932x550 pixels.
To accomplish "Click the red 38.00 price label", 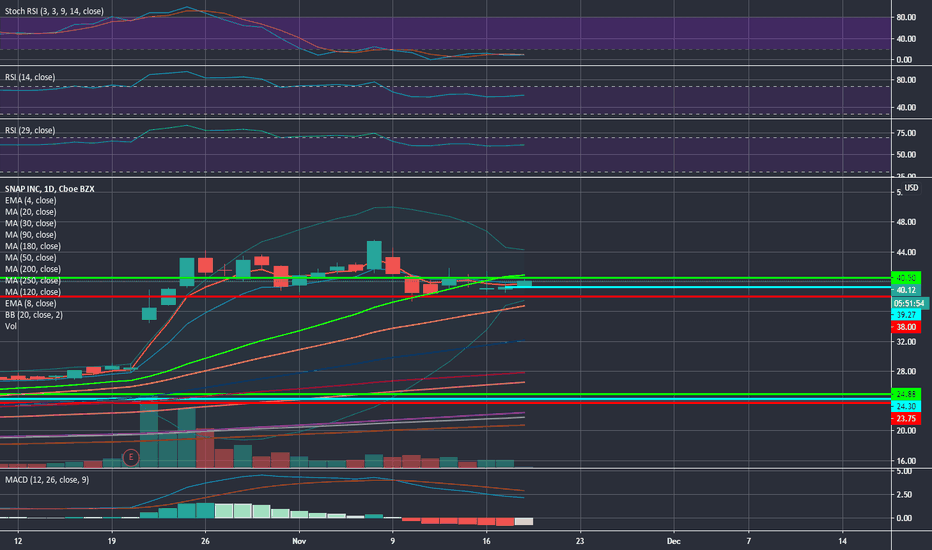I will [906, 327].
